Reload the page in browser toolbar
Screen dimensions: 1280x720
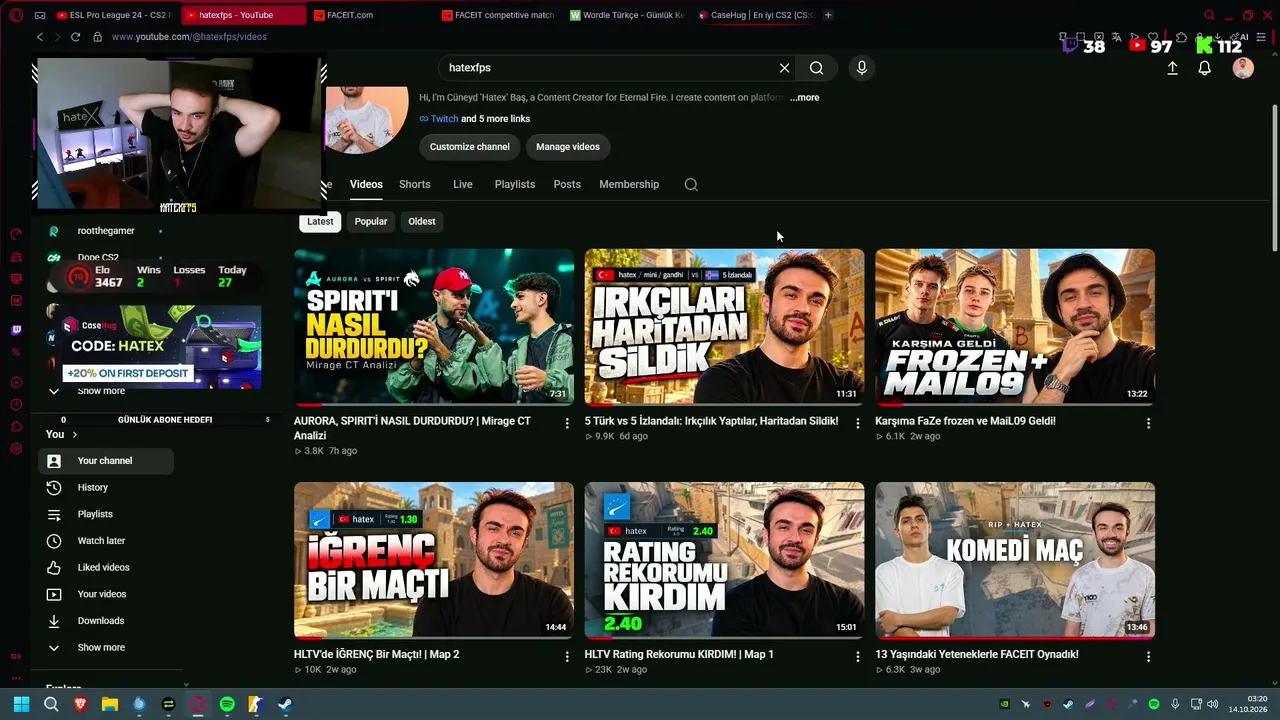[75, 37]
